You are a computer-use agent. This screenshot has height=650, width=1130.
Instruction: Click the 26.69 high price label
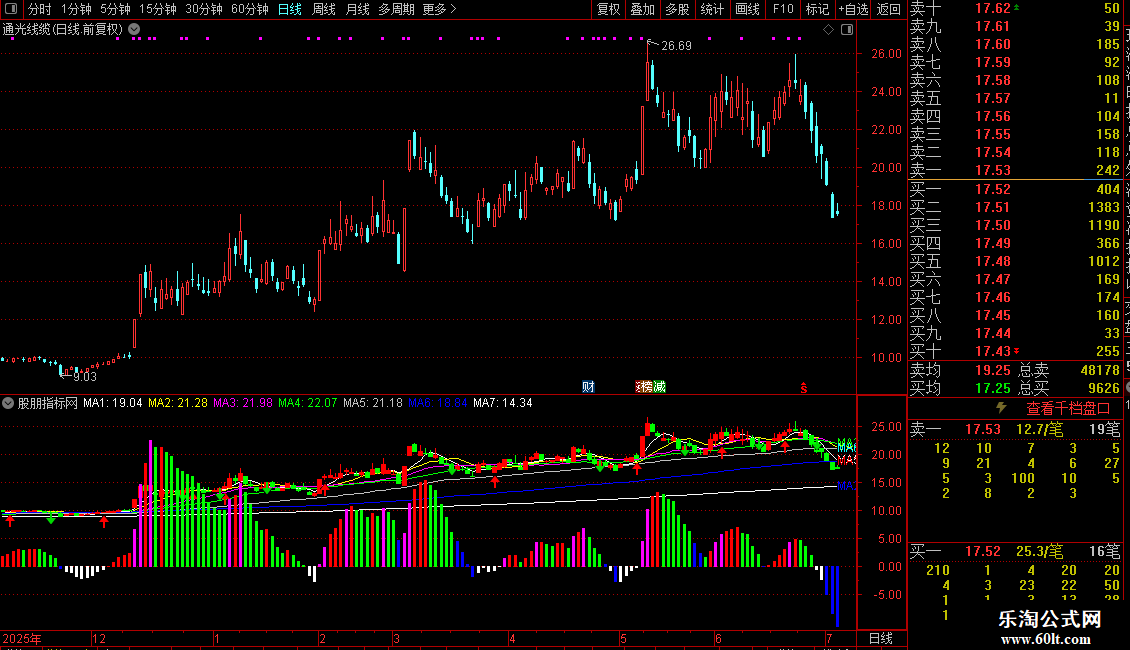pyautogui.click(x=676, y=45)
